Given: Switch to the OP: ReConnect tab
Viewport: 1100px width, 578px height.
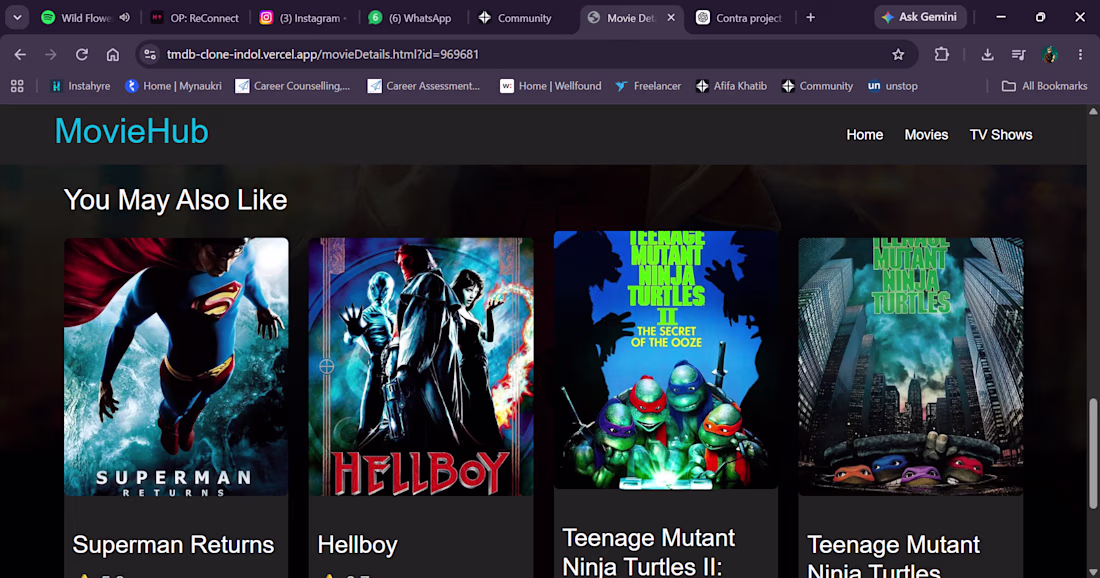Looking at the screenshot, I should [x=196, y=18].
